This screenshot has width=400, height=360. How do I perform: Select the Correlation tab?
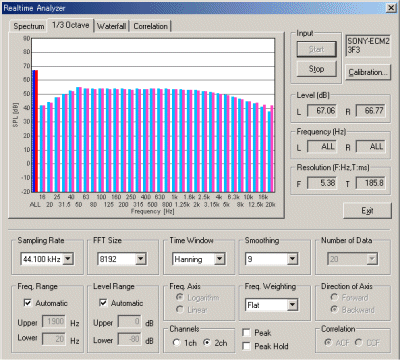point(151,26)
